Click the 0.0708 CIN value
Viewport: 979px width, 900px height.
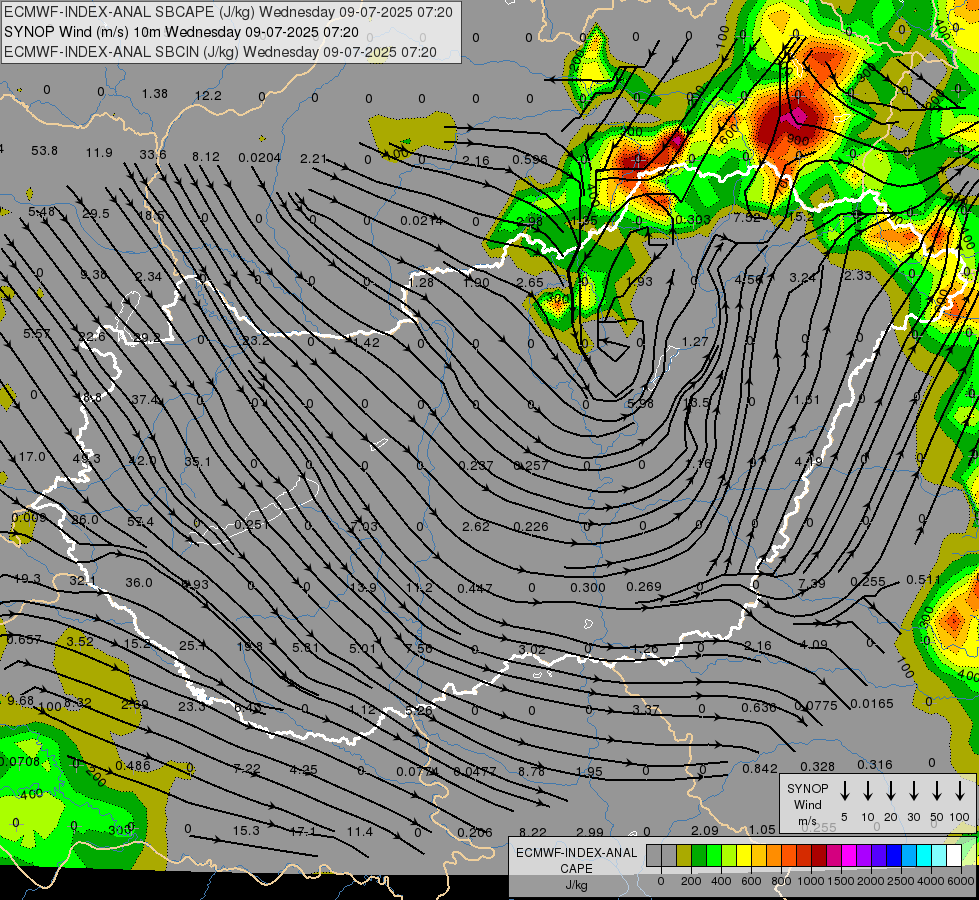tap(20, 762)
